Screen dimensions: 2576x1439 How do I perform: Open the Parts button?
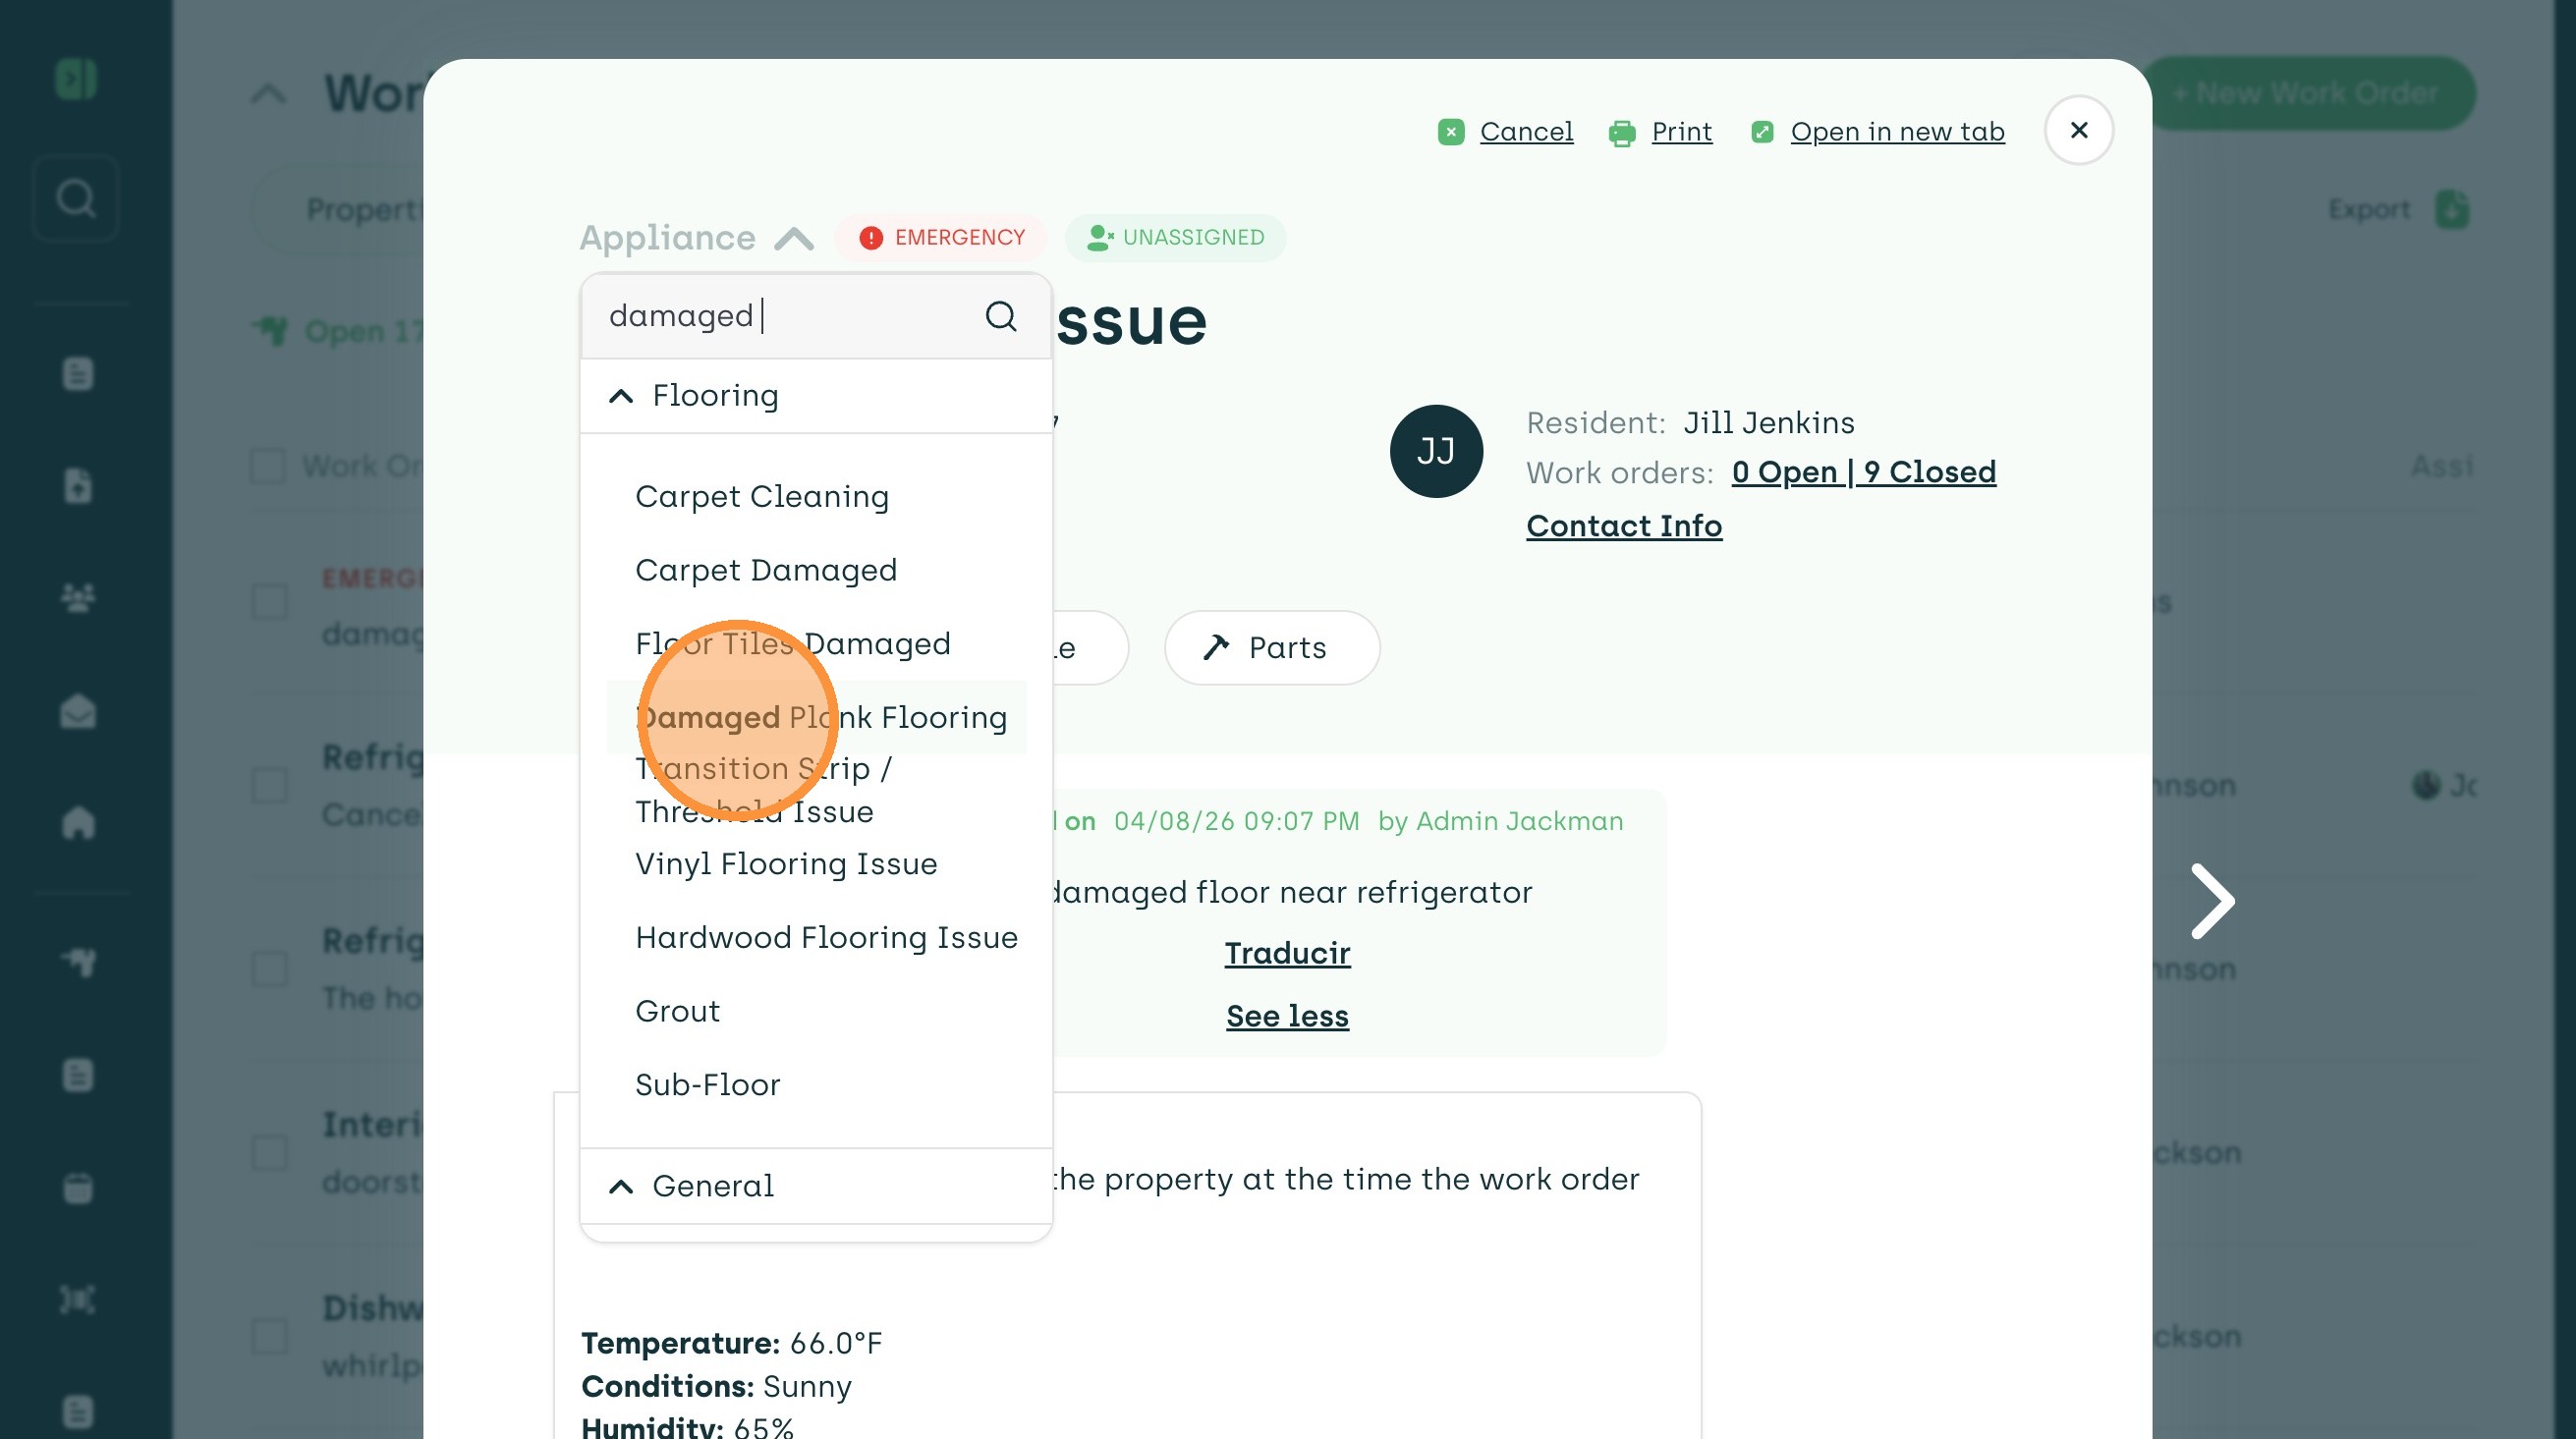click(x=1271, y=648)
